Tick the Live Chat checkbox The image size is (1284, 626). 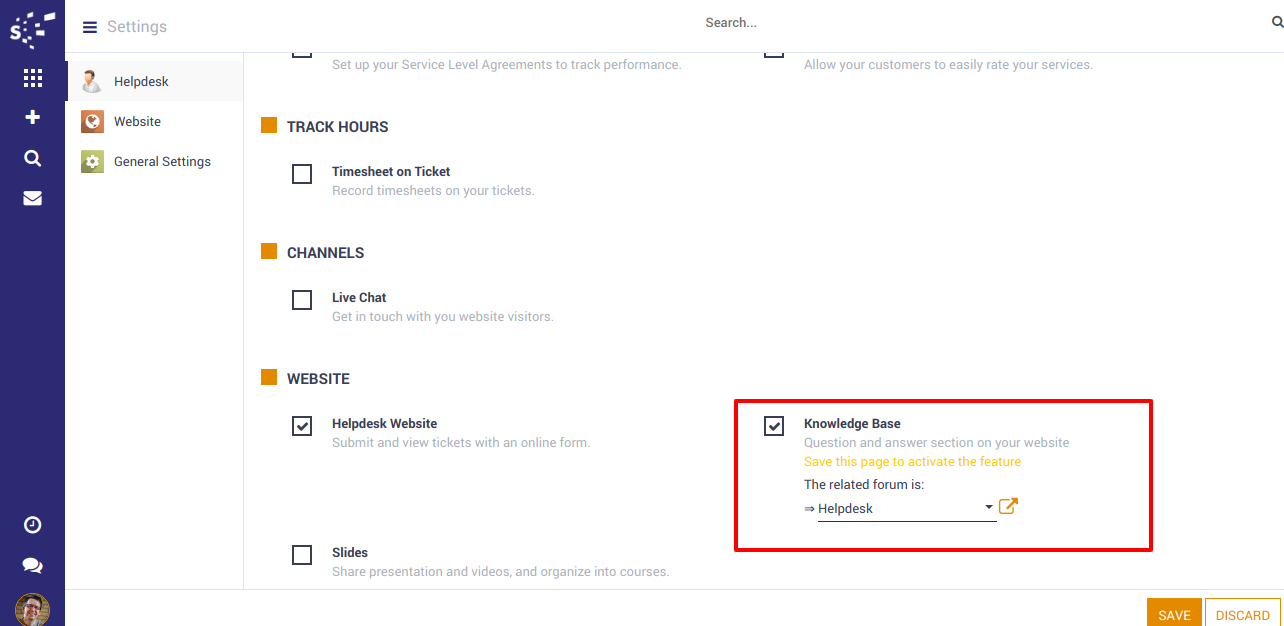click(x=302, y=300)
